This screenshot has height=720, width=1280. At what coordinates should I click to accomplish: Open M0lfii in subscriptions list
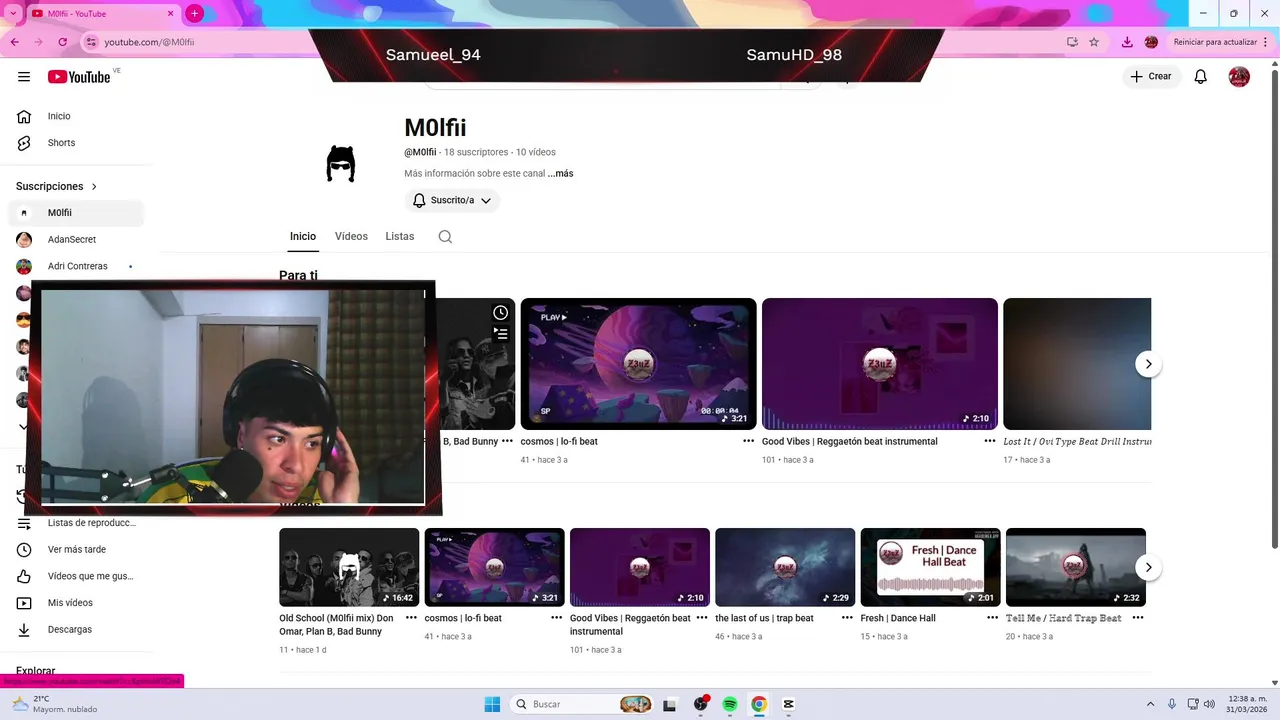point(76,213)
